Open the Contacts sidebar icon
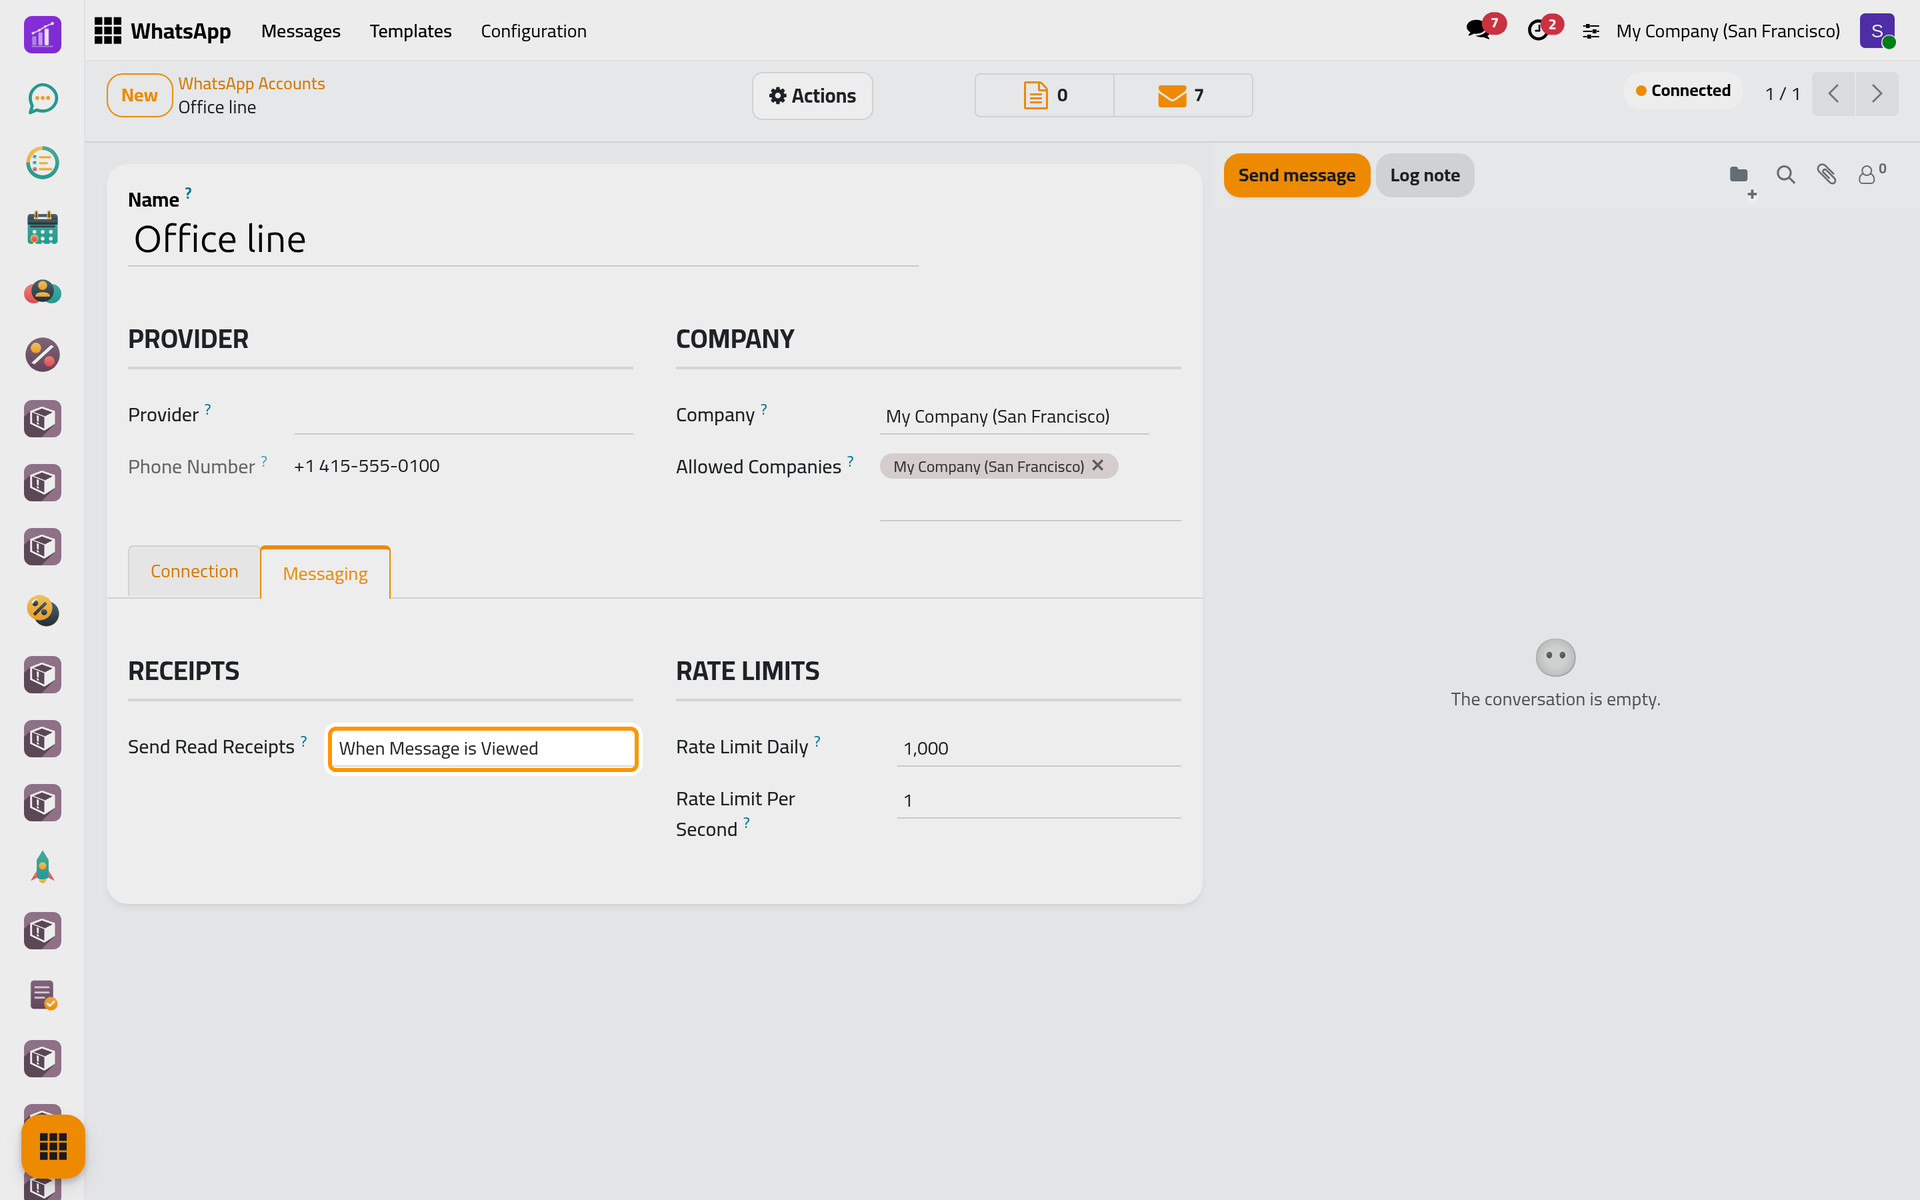Image resolution: width=1920 pixels, height=1200 pixels. (x=42, y=291)
